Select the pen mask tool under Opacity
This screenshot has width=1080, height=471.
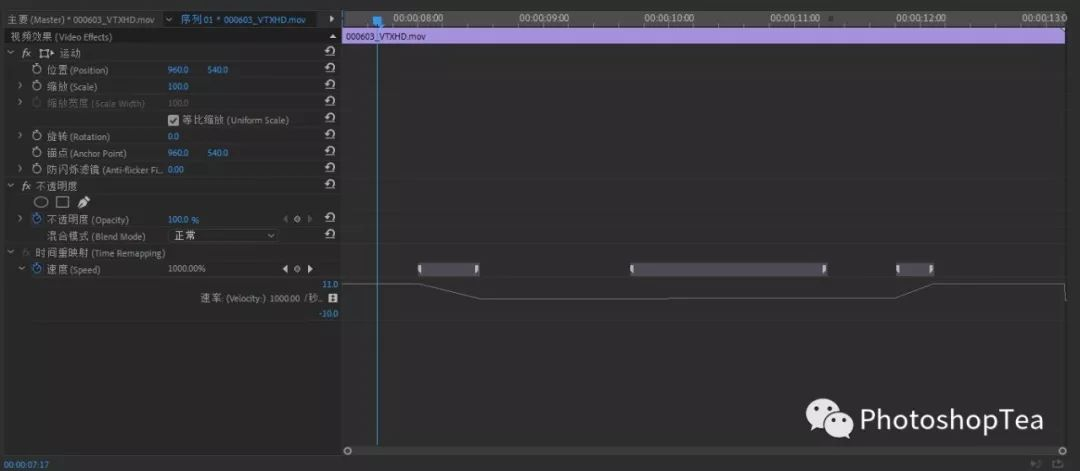pyautogui.click(x=83, y=202)
